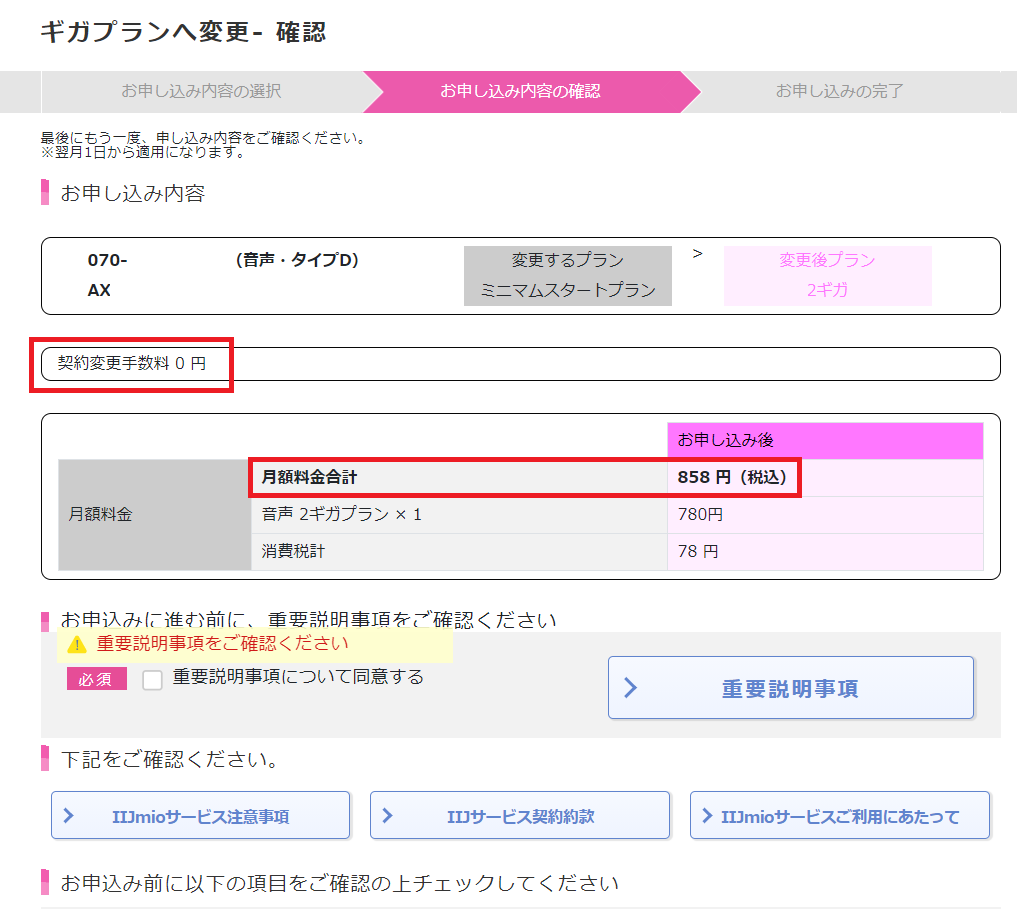The width and height of the screenshot is (1017, 909).
Task: Select the お申し込み内容の確認 step tab
Action: click(520, 92)
